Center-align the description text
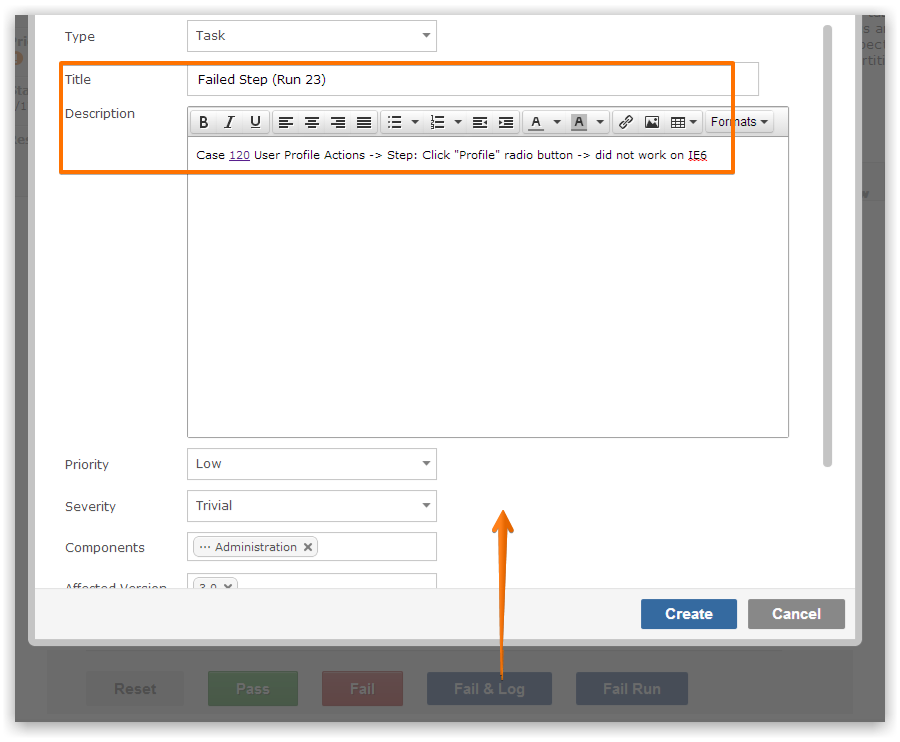 click(x=312, y=122)
